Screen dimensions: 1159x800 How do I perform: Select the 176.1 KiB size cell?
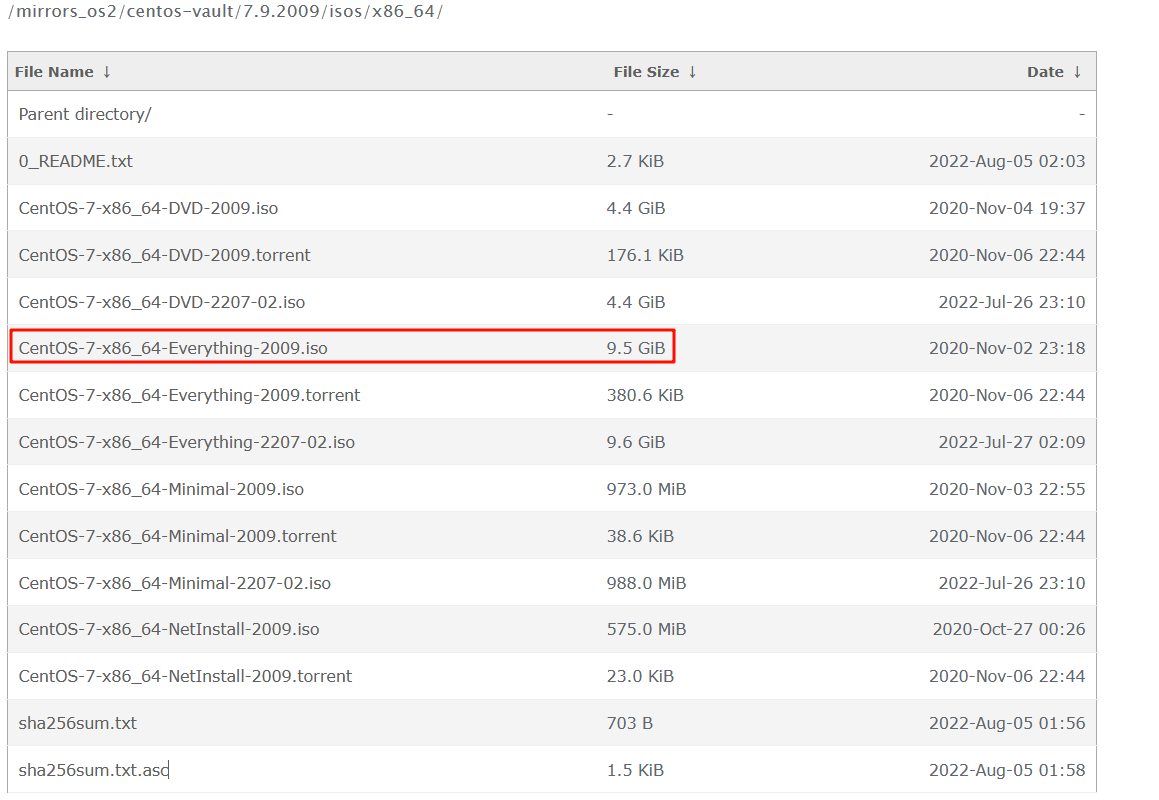coord(645,255)
